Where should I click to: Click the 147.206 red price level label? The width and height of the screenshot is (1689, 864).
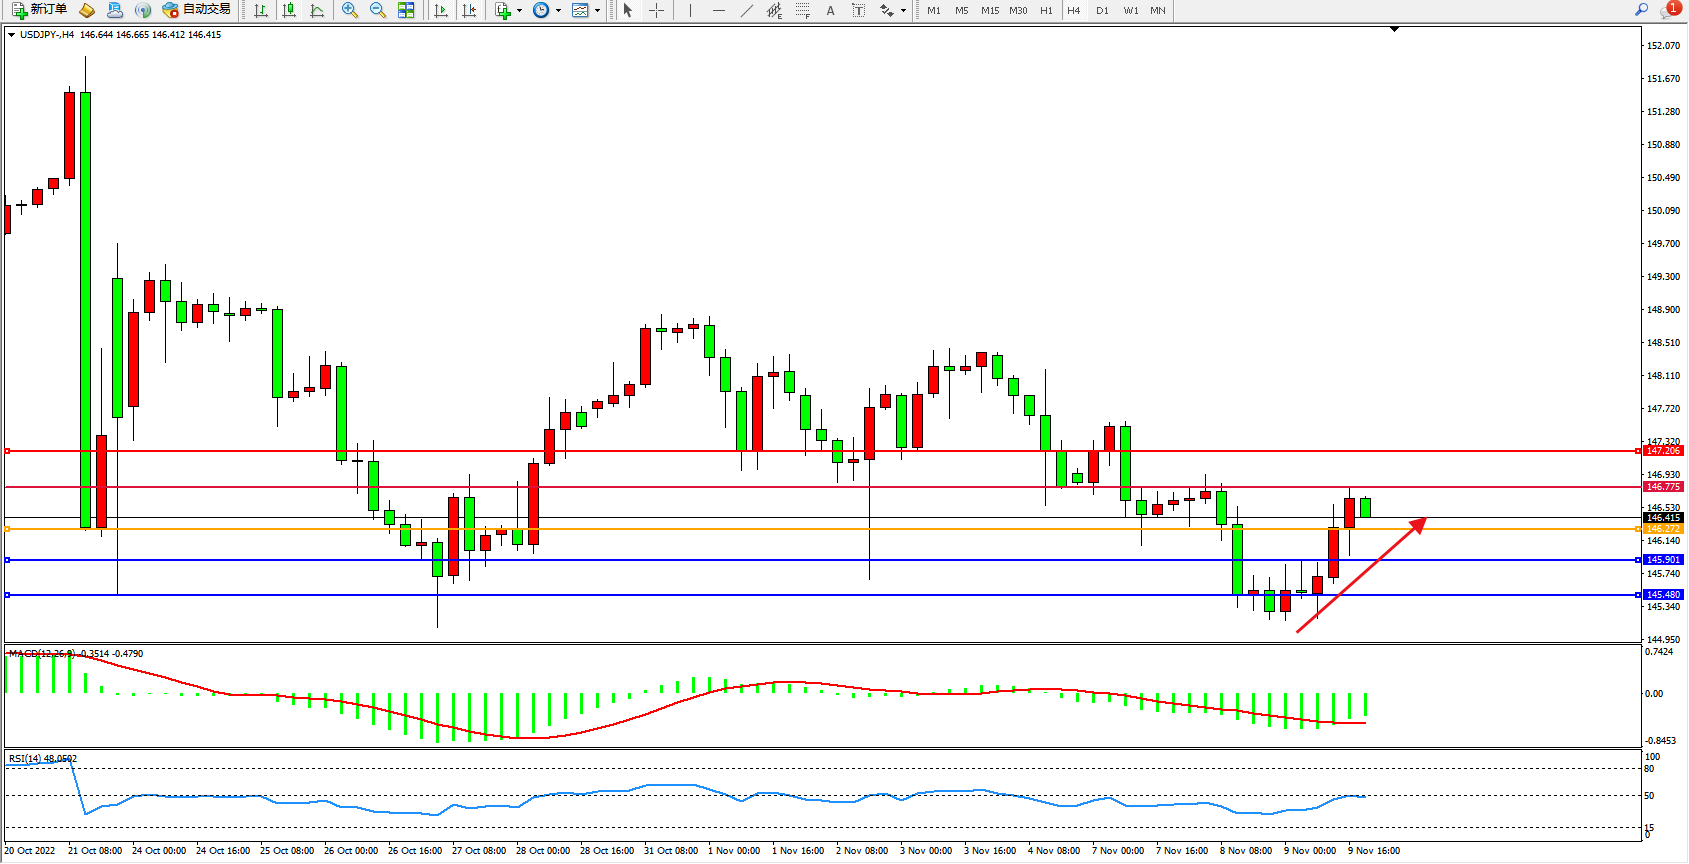(1663, 451)
